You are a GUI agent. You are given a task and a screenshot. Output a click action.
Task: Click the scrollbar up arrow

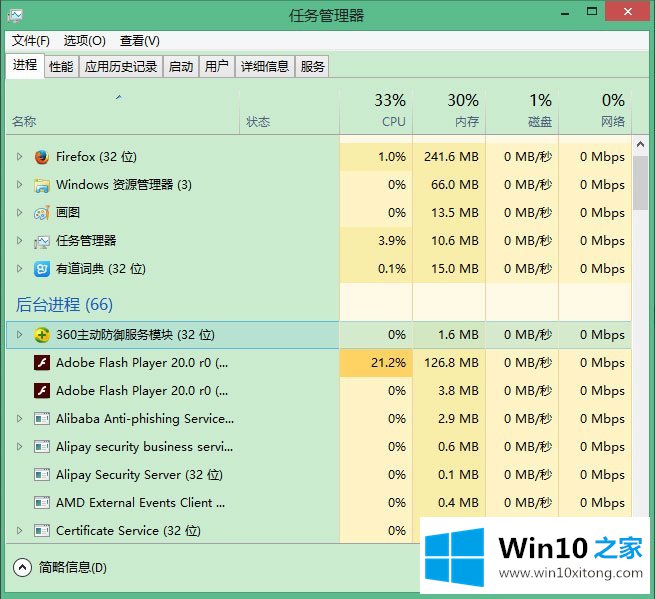[x=640, y=145]
